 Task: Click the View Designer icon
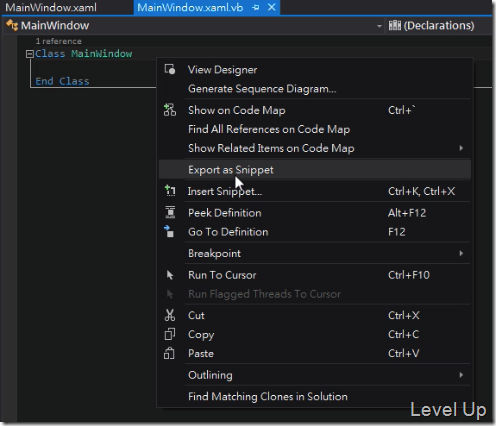tap(170, 69)
